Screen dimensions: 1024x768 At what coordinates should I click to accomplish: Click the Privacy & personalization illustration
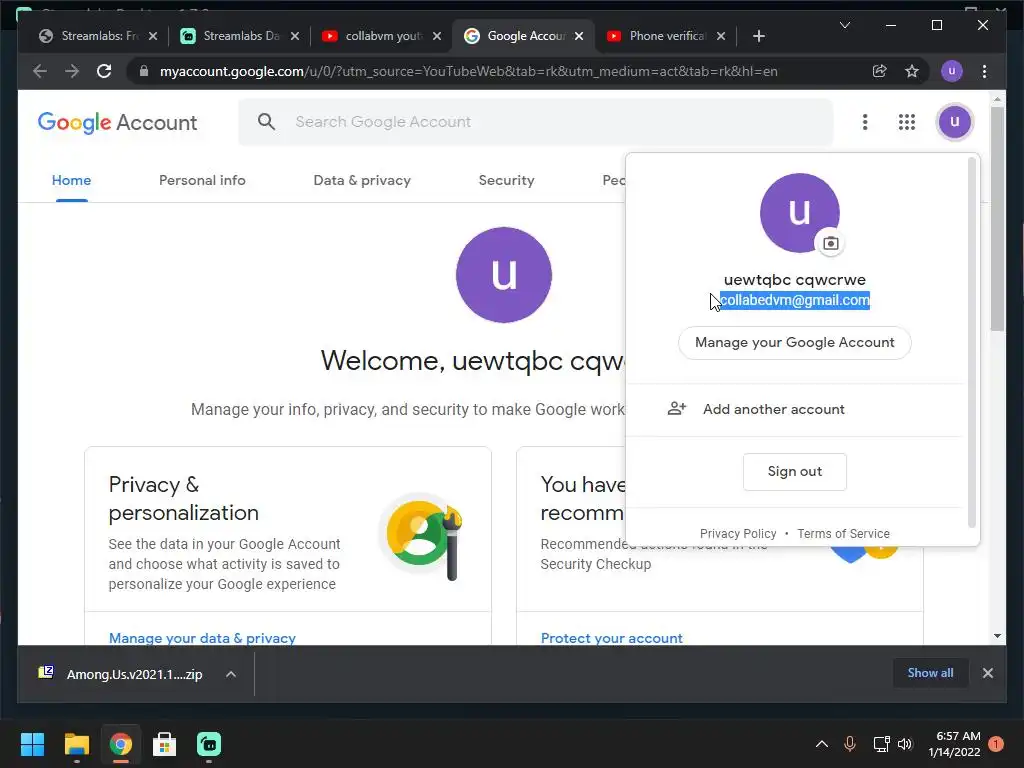[423, 537]
